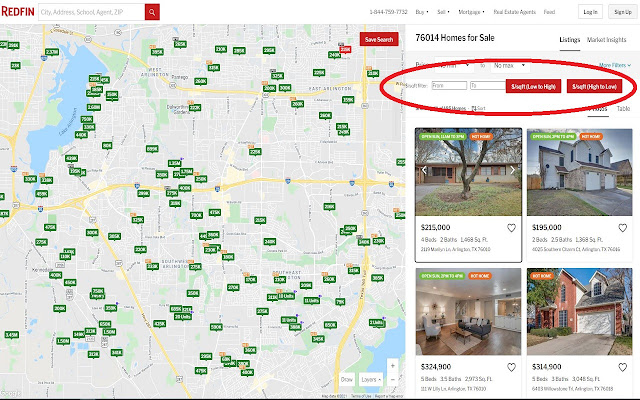640x400 pixels.
Task: Favorite the $215,000 listing with the heart
Action: [x=511, y=228]
